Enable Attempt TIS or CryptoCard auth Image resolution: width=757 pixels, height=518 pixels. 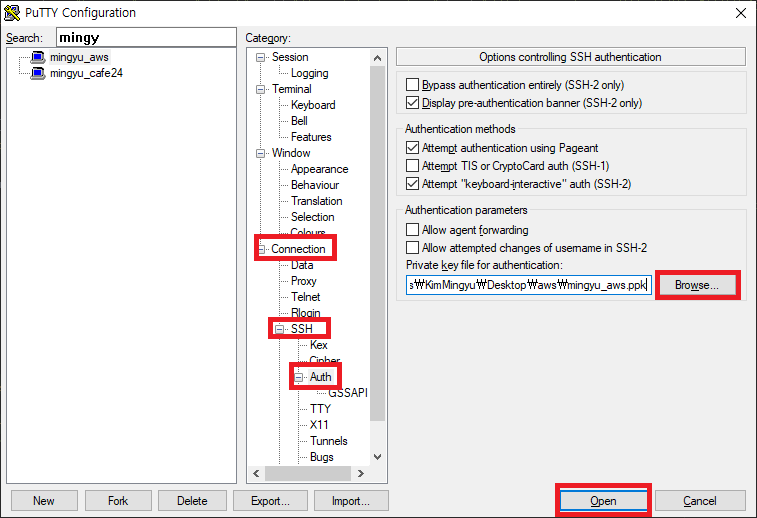412,166
